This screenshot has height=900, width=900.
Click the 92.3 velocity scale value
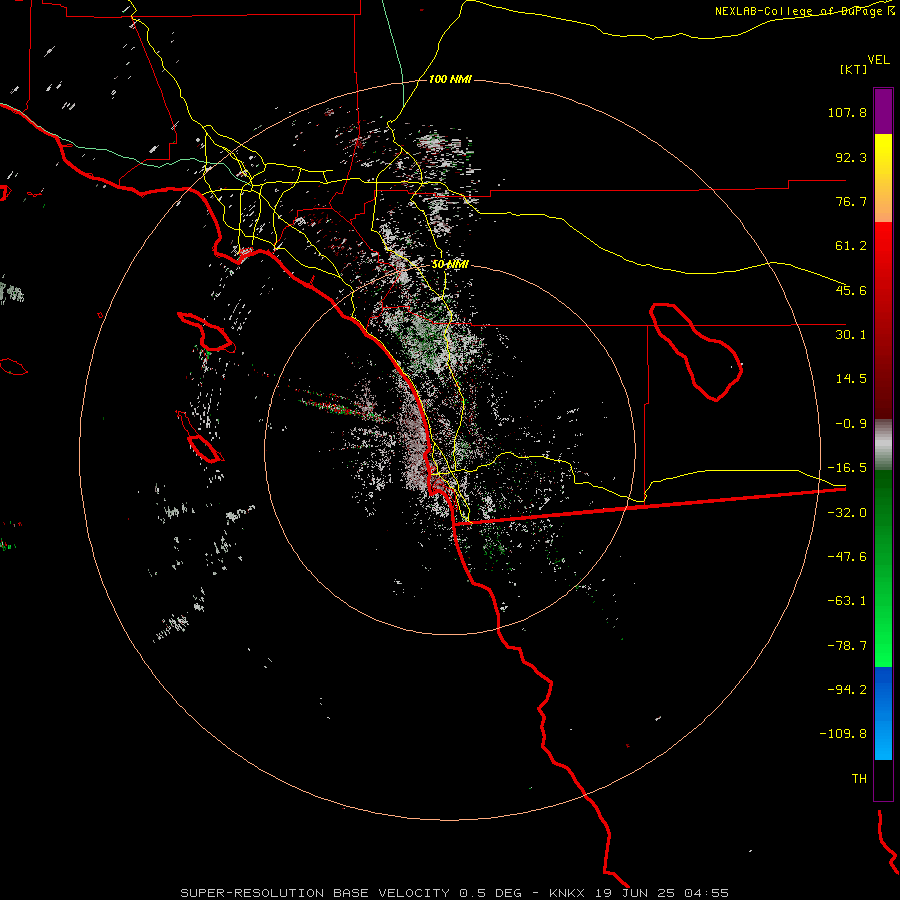(851, 157)
